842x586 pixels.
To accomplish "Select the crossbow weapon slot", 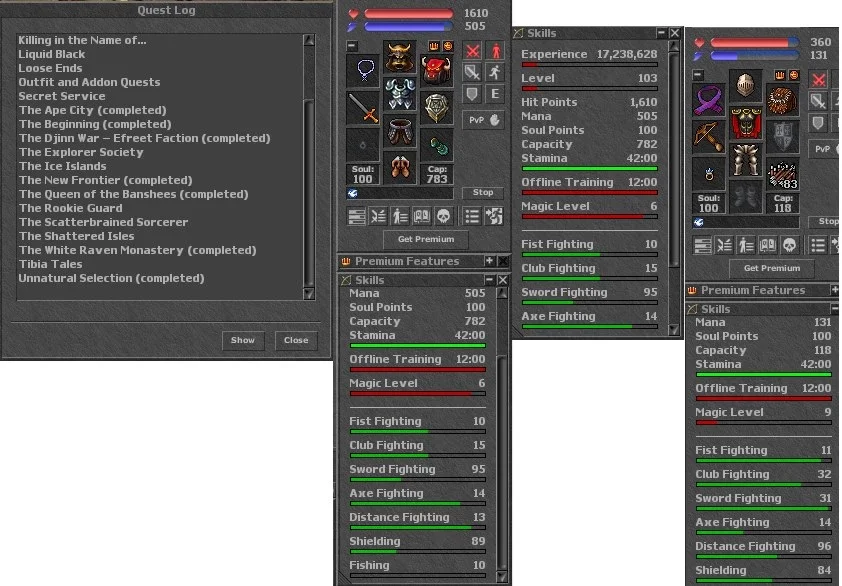I will pos(709,136).
